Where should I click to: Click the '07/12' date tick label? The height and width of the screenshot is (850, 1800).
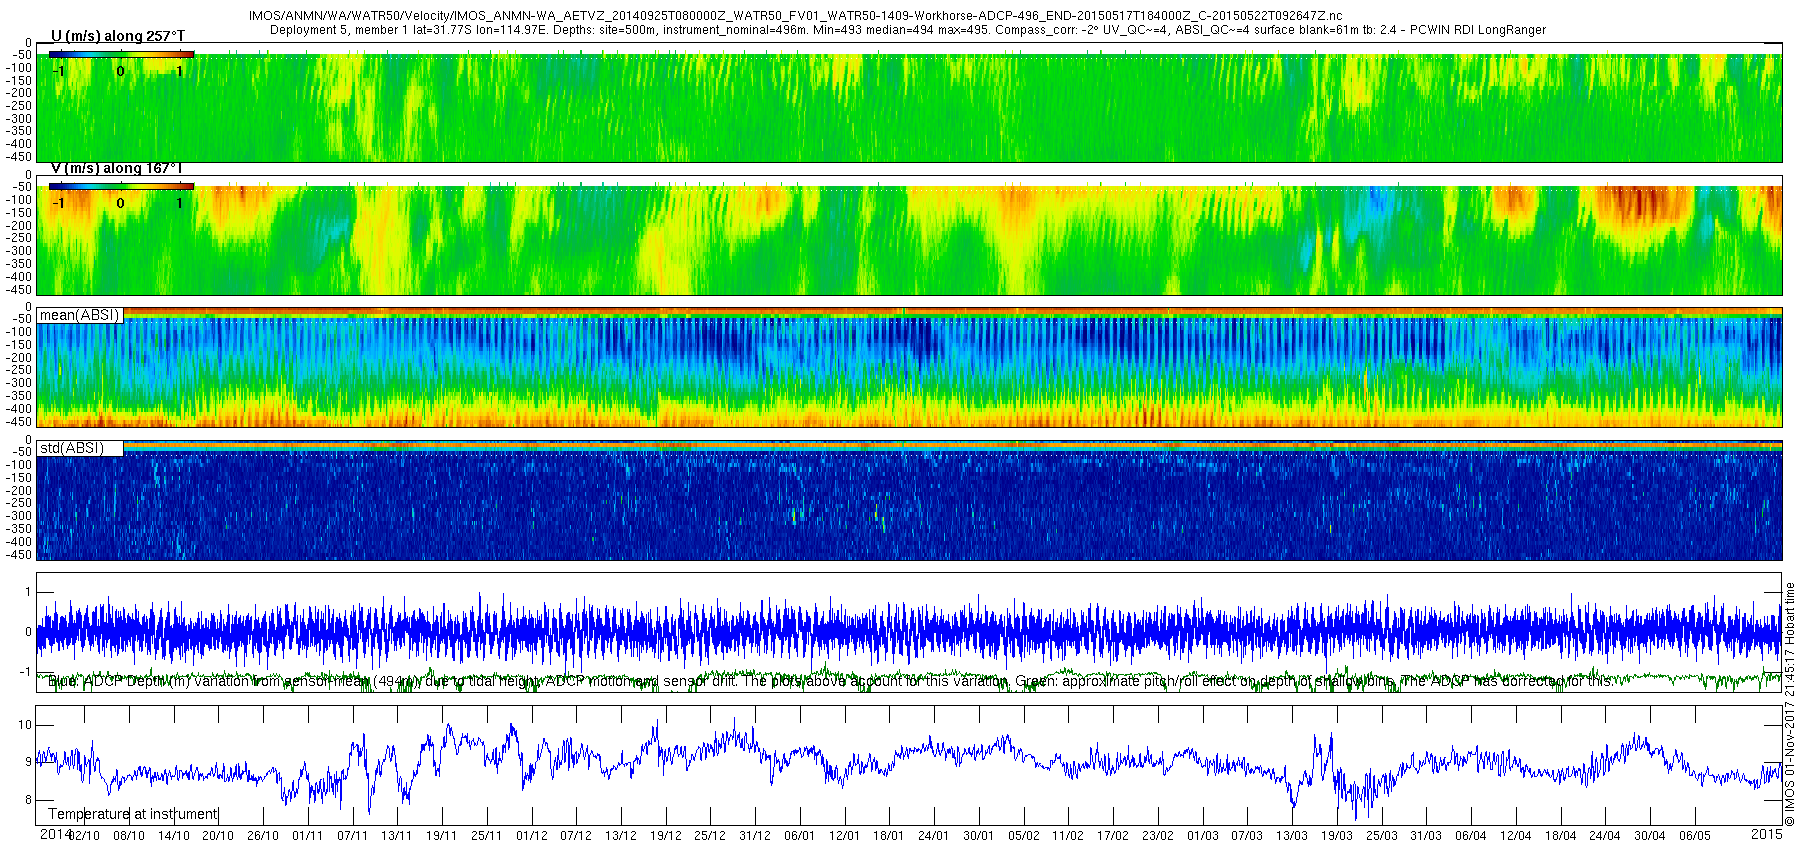576,836
